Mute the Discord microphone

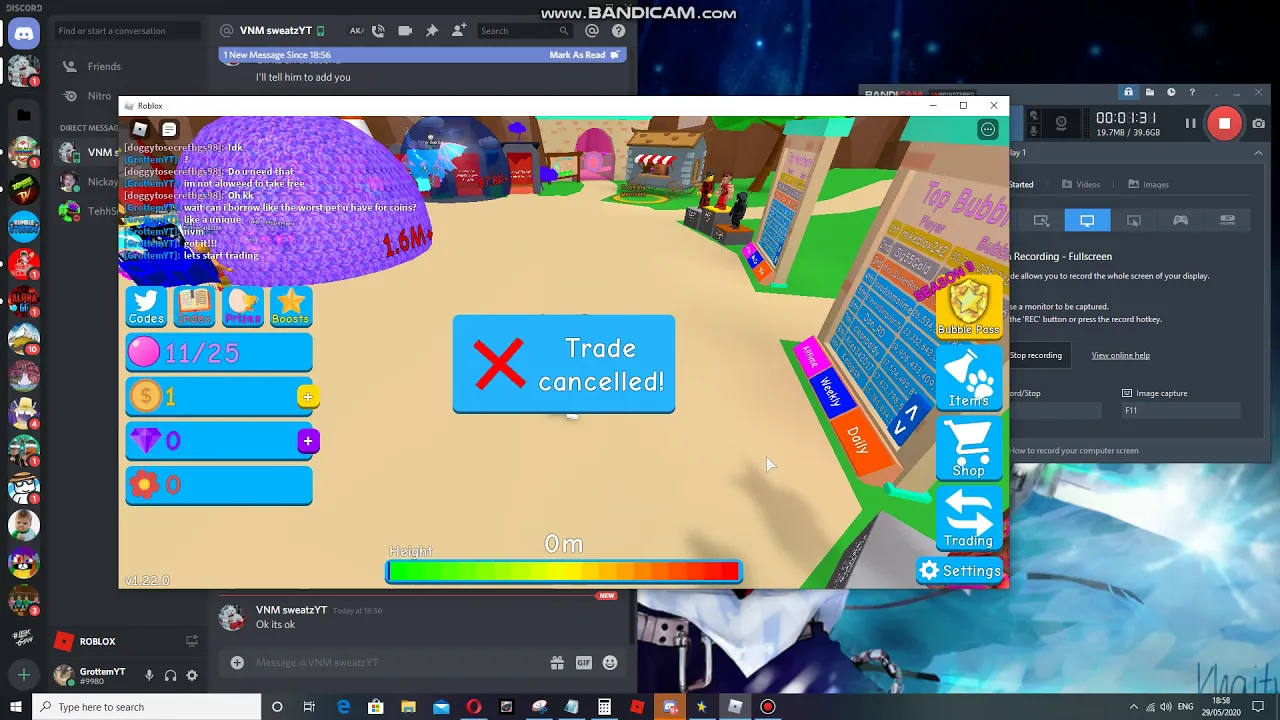click(149, 676)
